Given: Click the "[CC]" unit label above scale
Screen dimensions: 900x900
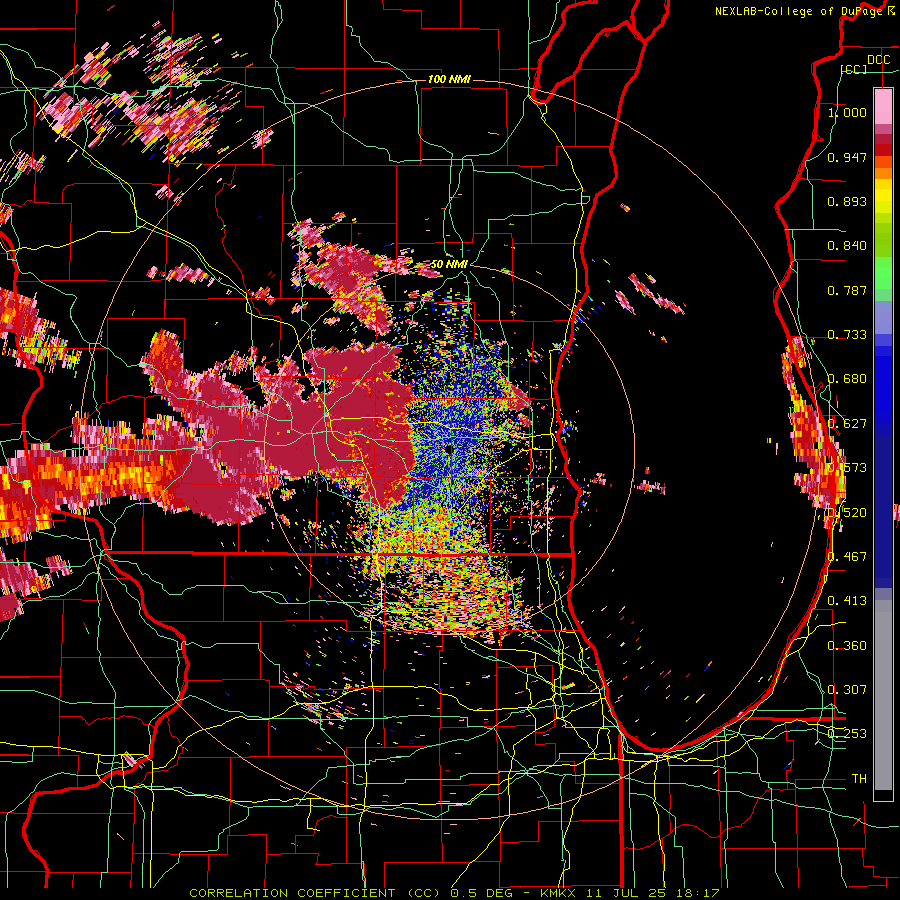Looking at the screenshot, I should pos(854,69).
